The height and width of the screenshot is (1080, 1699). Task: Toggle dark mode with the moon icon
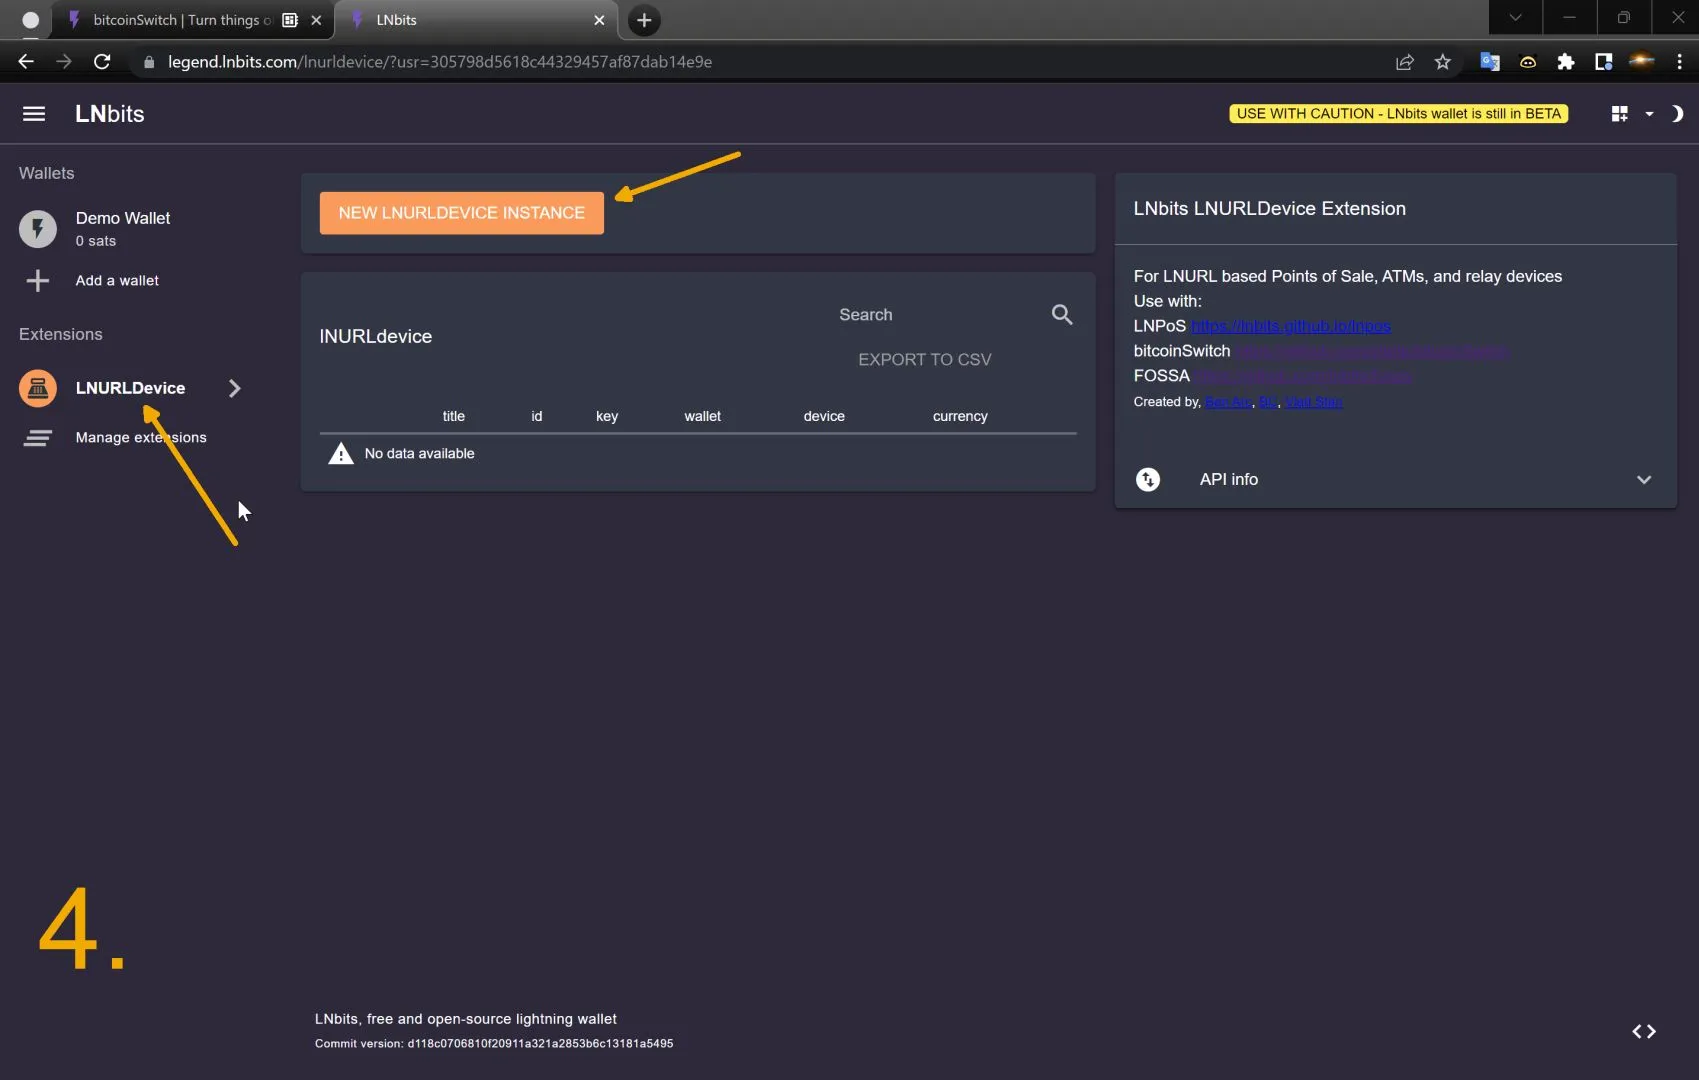point(1677,114)
